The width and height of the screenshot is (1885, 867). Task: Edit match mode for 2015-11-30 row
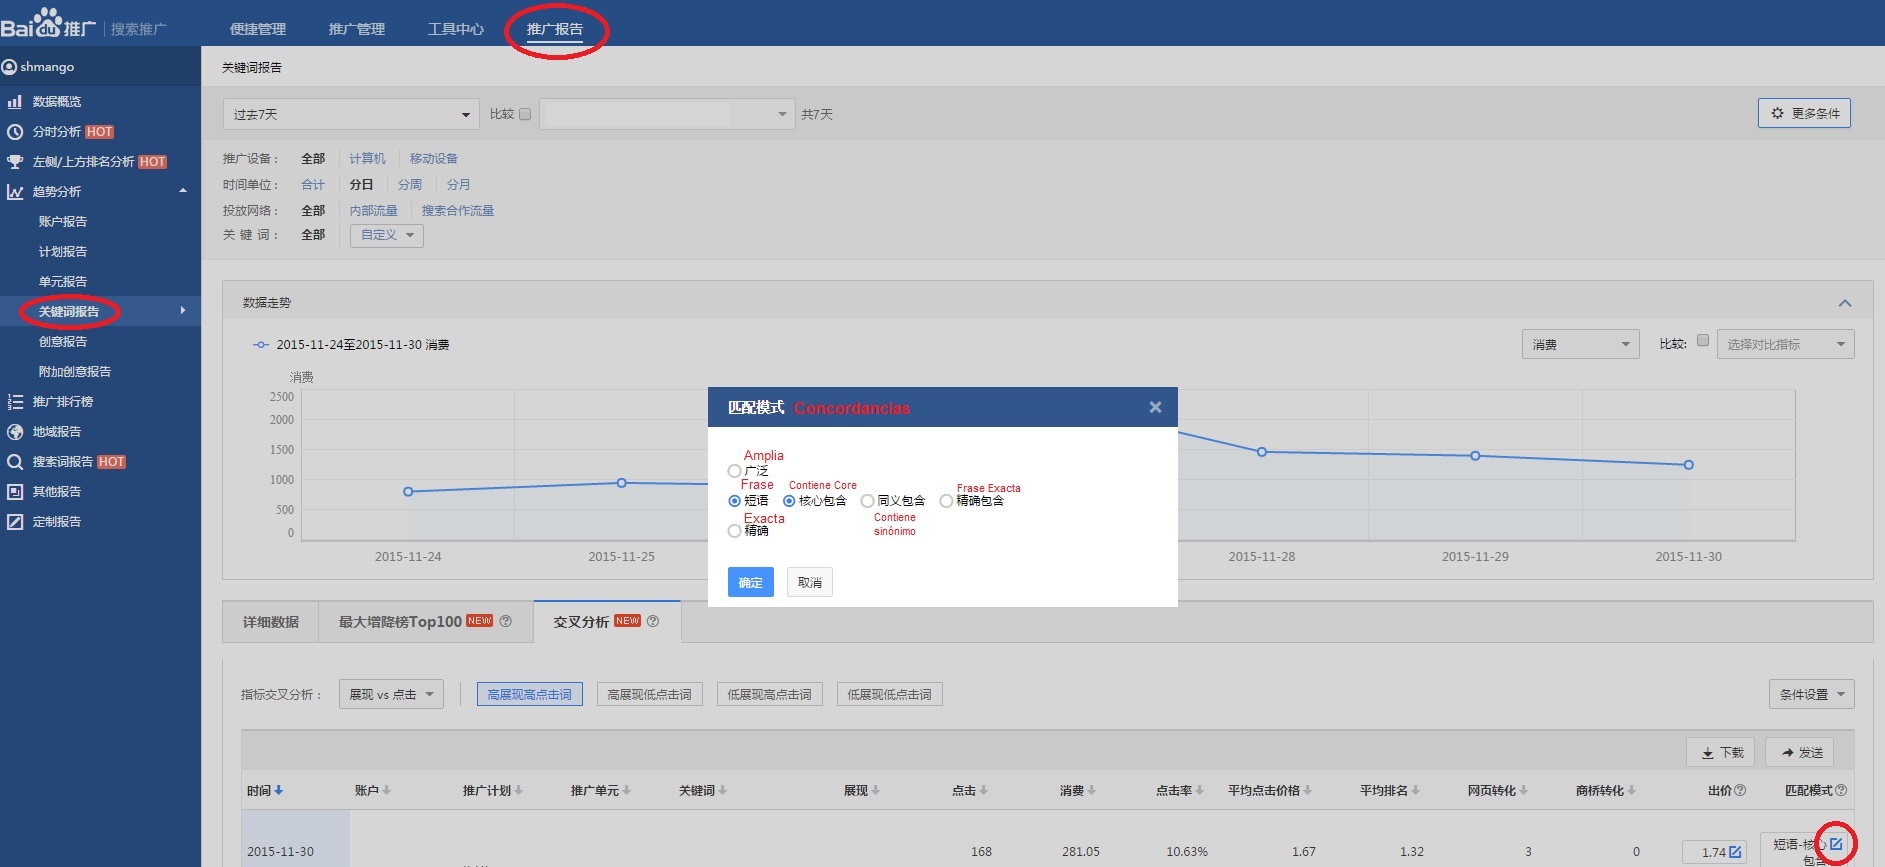click(x=1836, y=844)
